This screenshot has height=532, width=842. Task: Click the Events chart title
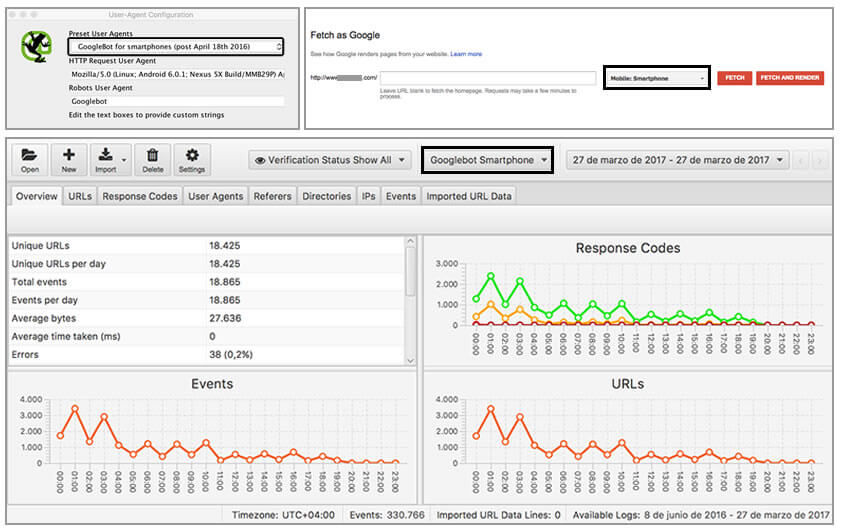[212, 384]
